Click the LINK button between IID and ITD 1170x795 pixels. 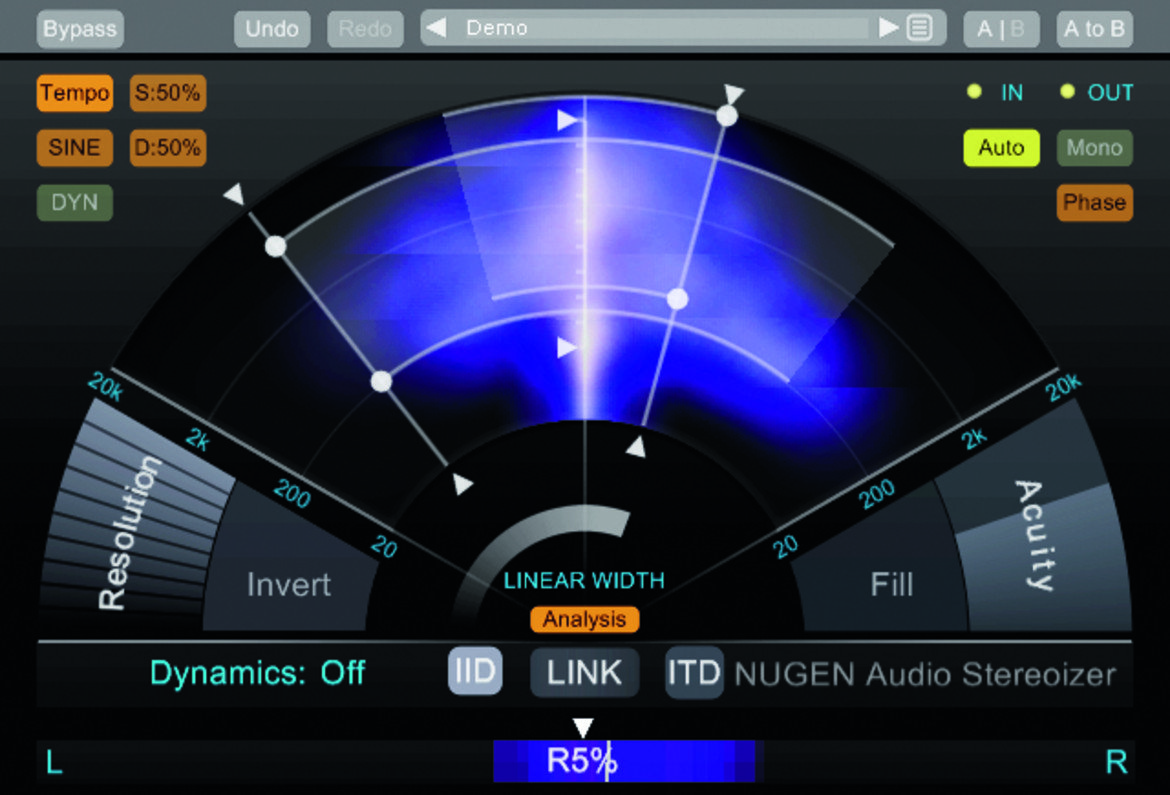coord(584,673)
